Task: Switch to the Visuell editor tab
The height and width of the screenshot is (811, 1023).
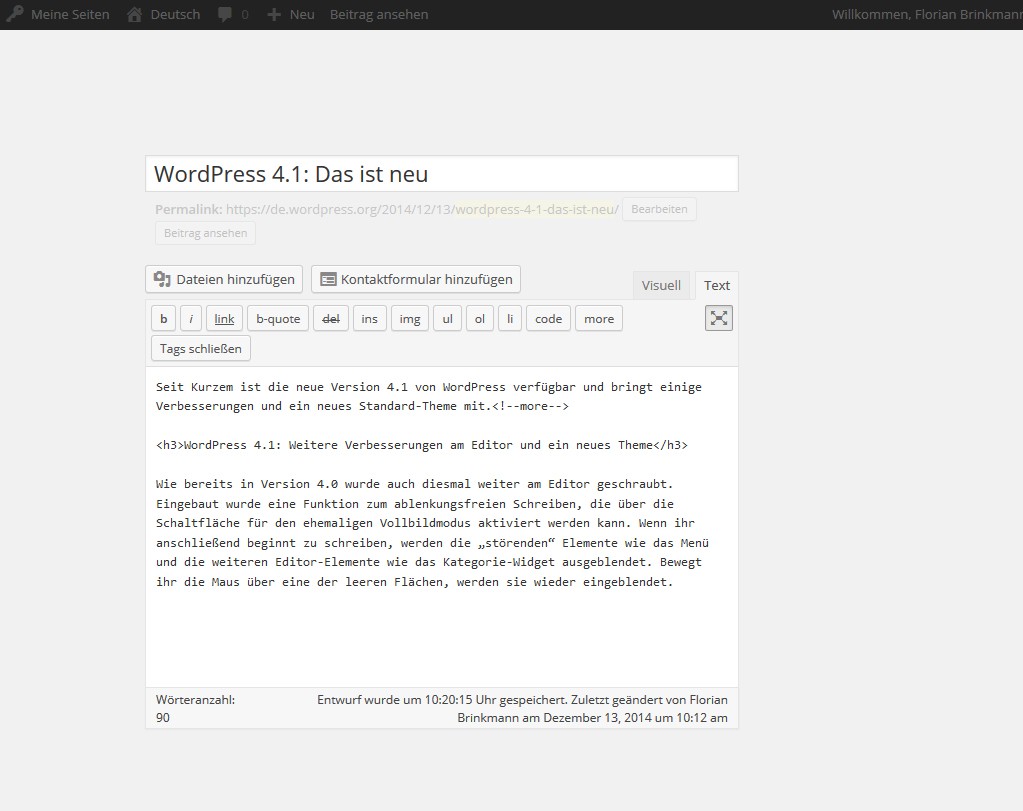Action: click(661, 285)
